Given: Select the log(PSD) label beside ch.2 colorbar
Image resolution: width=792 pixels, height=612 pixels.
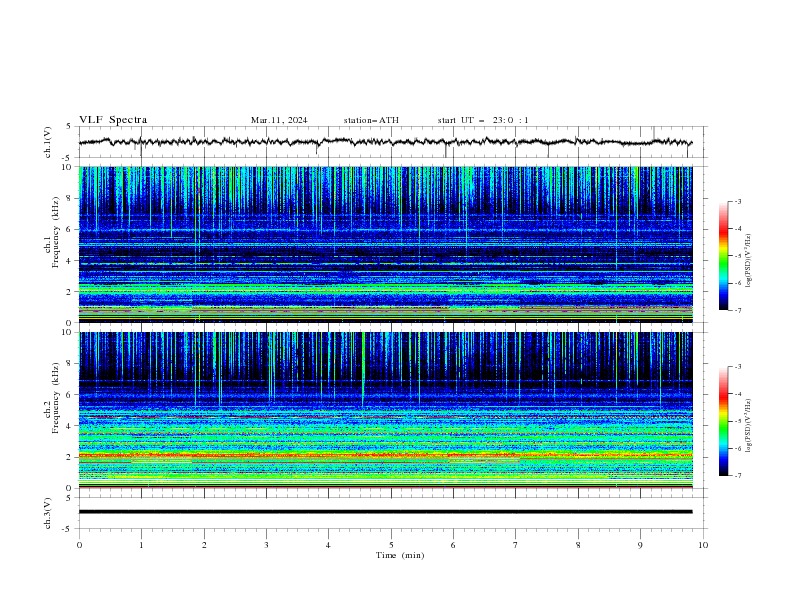Looking at the screenshot, I should click(749, 426).
